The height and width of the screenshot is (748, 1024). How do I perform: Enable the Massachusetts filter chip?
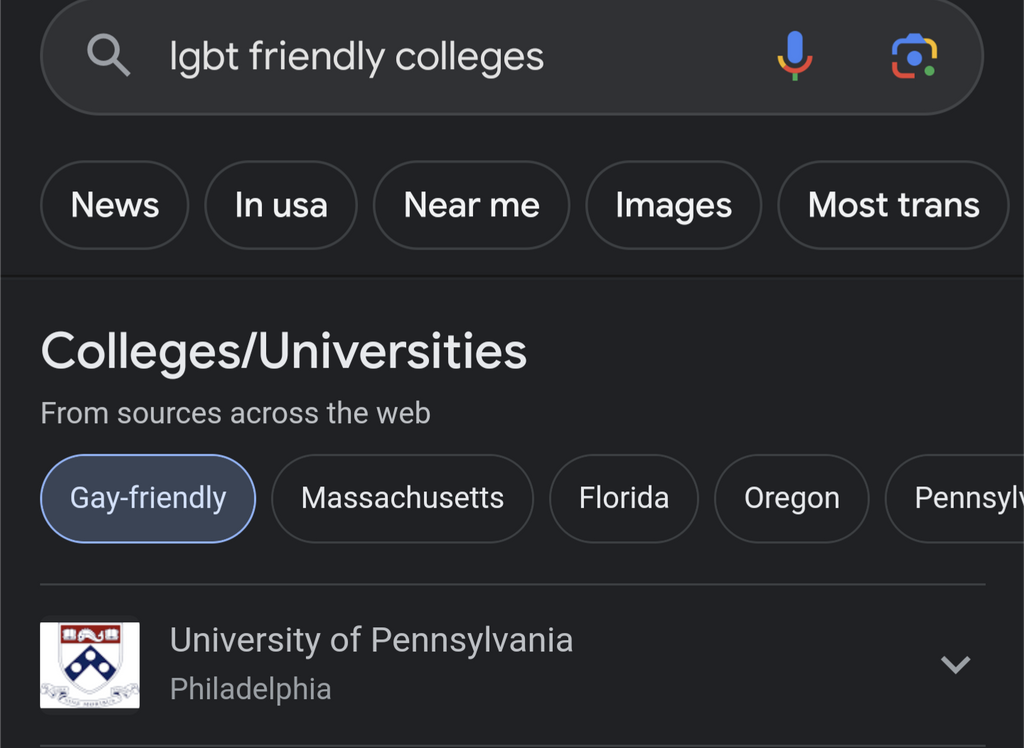[x=402, y=498]
